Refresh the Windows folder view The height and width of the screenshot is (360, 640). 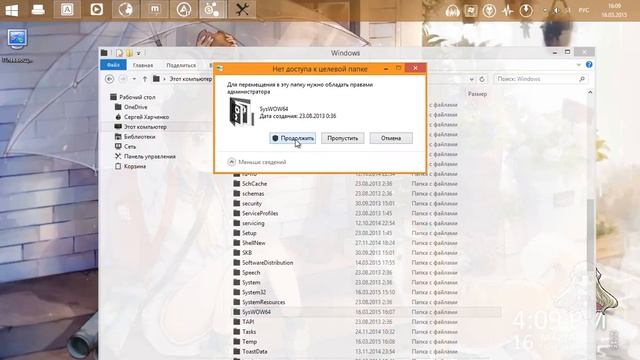pyautogui.click(x=482, y=79)
